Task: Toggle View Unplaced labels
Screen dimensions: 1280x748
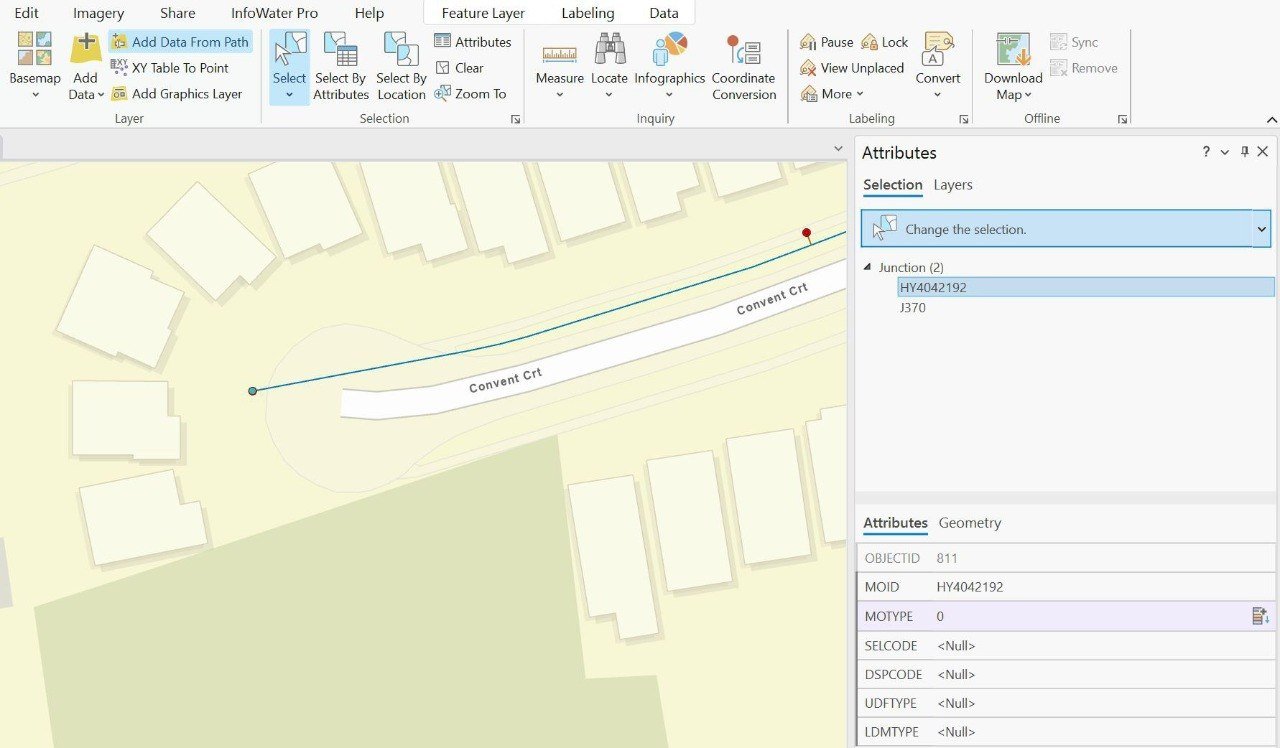Action: pos(852,68)
